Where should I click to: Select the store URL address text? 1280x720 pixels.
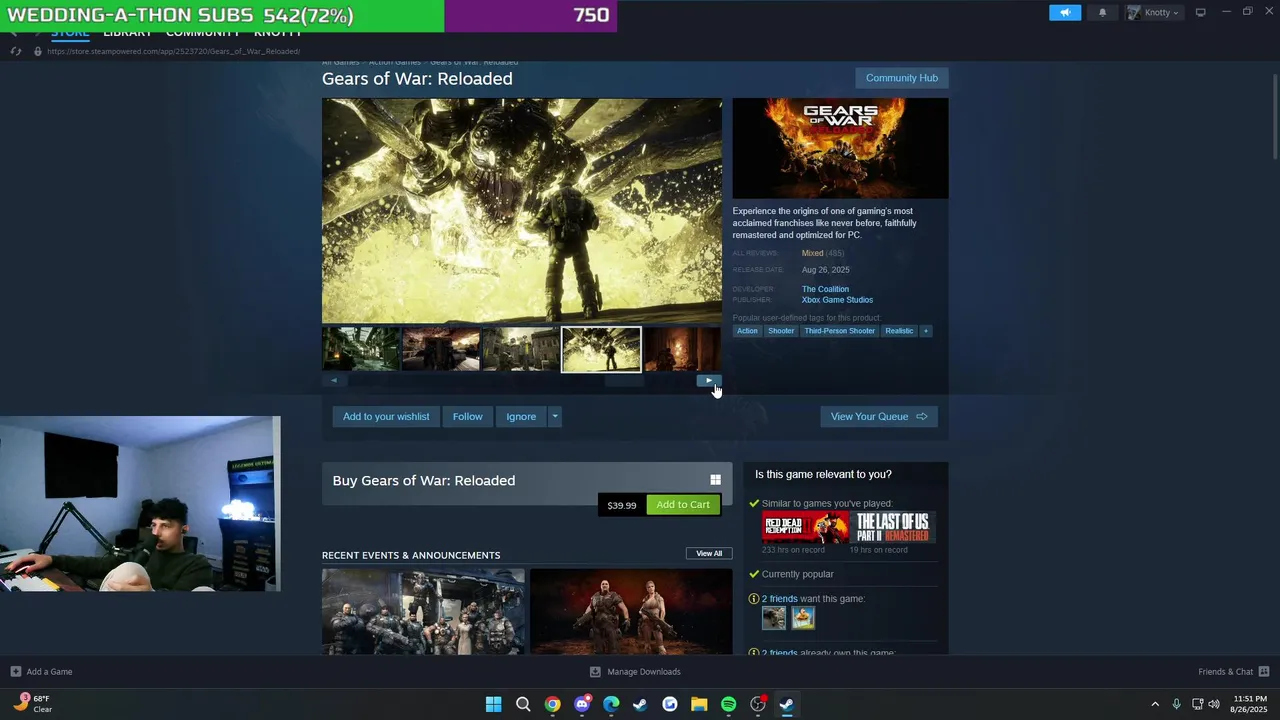pyautogui.click(x=173, y=51)
